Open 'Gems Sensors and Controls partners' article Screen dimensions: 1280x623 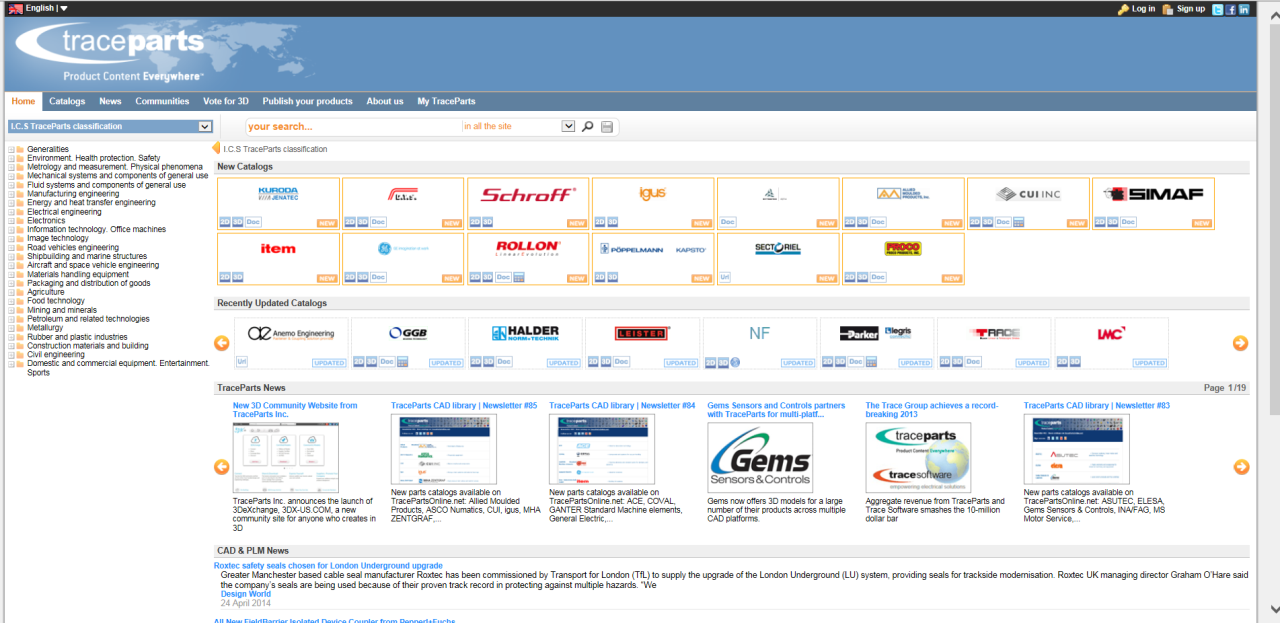coord(776,410)
